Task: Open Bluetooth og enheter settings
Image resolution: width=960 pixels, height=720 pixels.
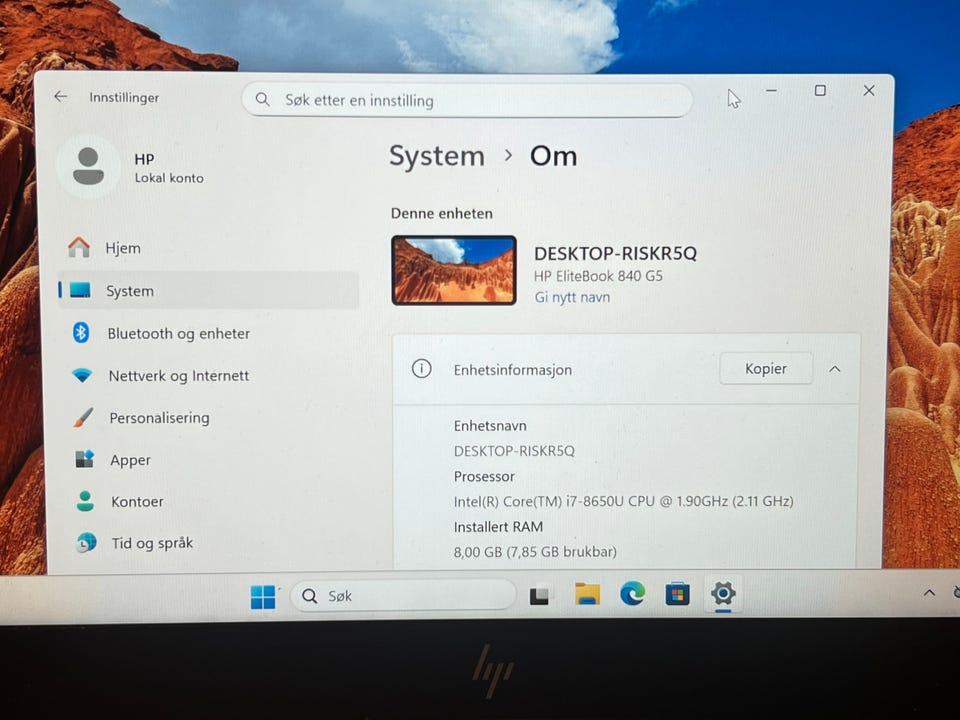Action: coord(208,333)
